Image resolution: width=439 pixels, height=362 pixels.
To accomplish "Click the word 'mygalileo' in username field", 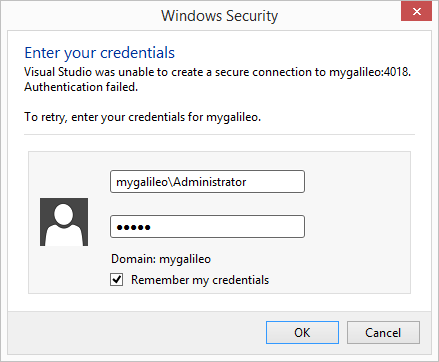I will [x=143, y=182].
